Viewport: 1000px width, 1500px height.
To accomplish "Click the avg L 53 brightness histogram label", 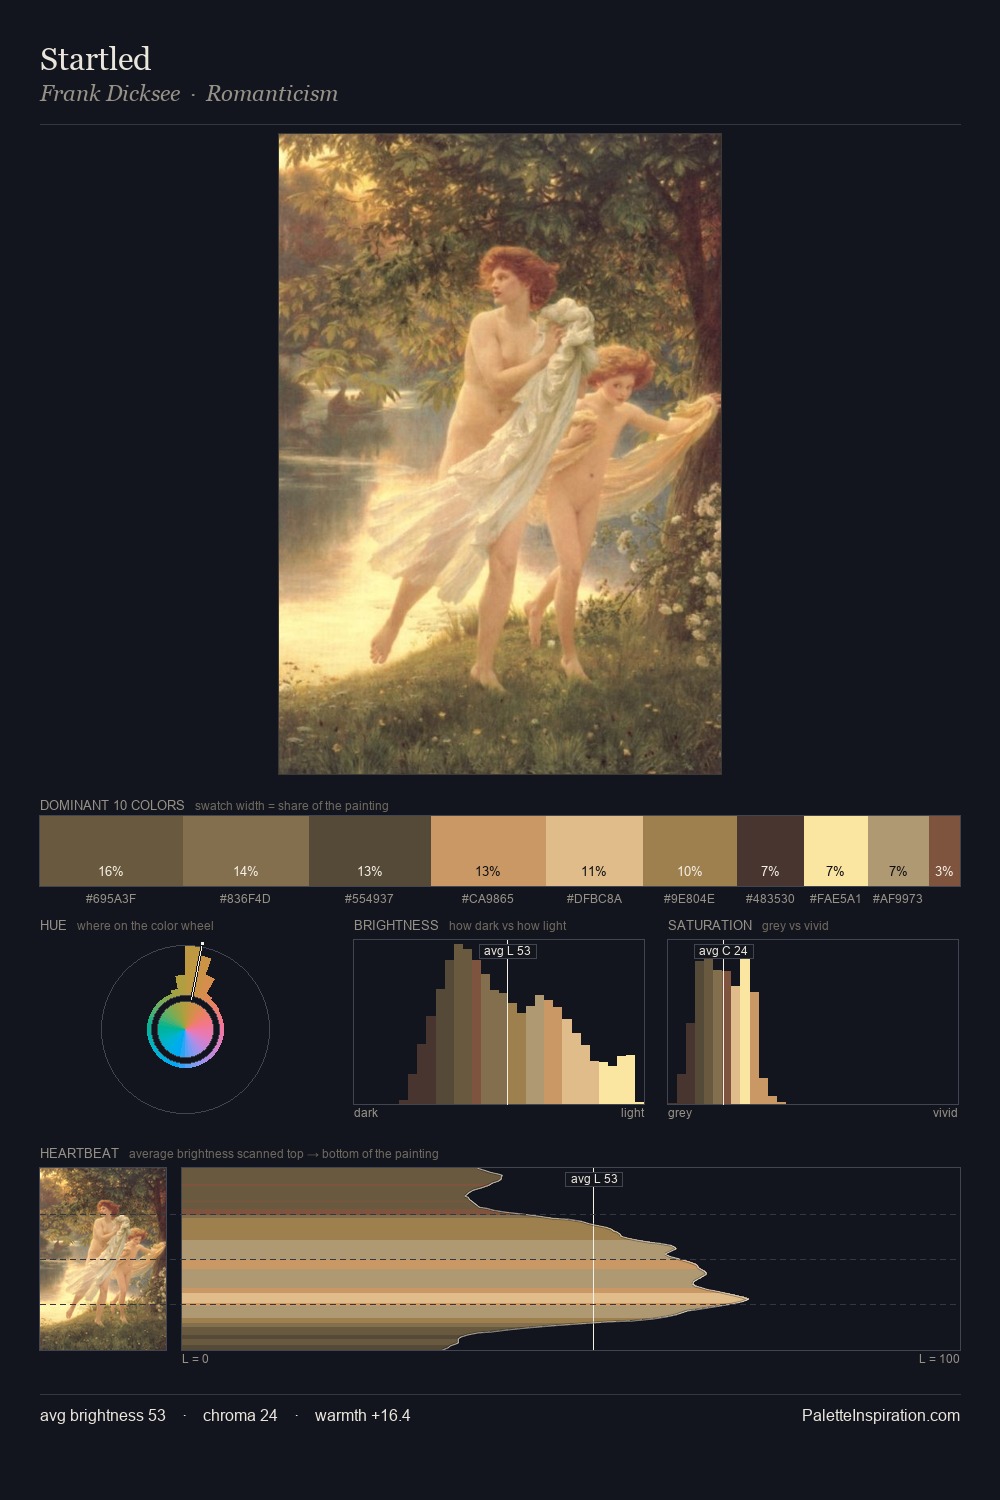I will (x=507, y=951).
